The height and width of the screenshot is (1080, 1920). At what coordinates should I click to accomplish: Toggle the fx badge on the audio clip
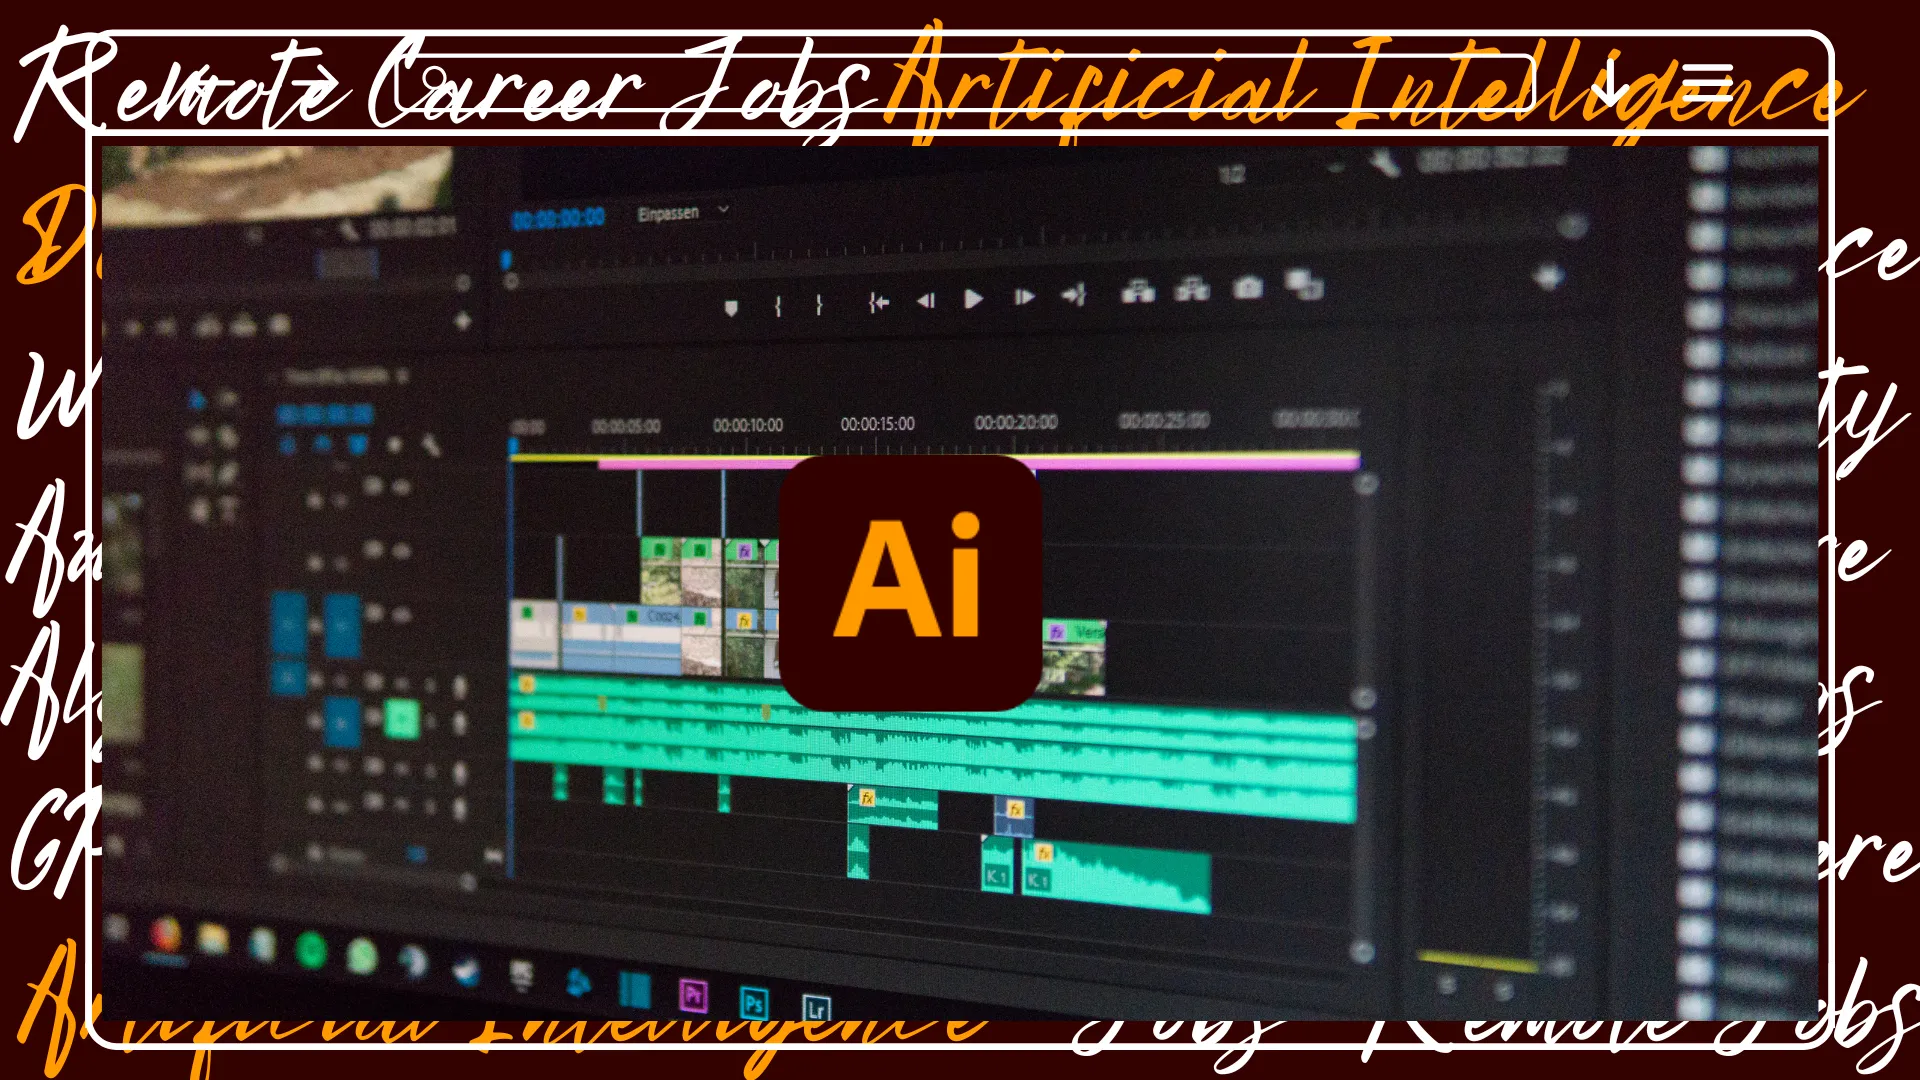tap(867, 799)
